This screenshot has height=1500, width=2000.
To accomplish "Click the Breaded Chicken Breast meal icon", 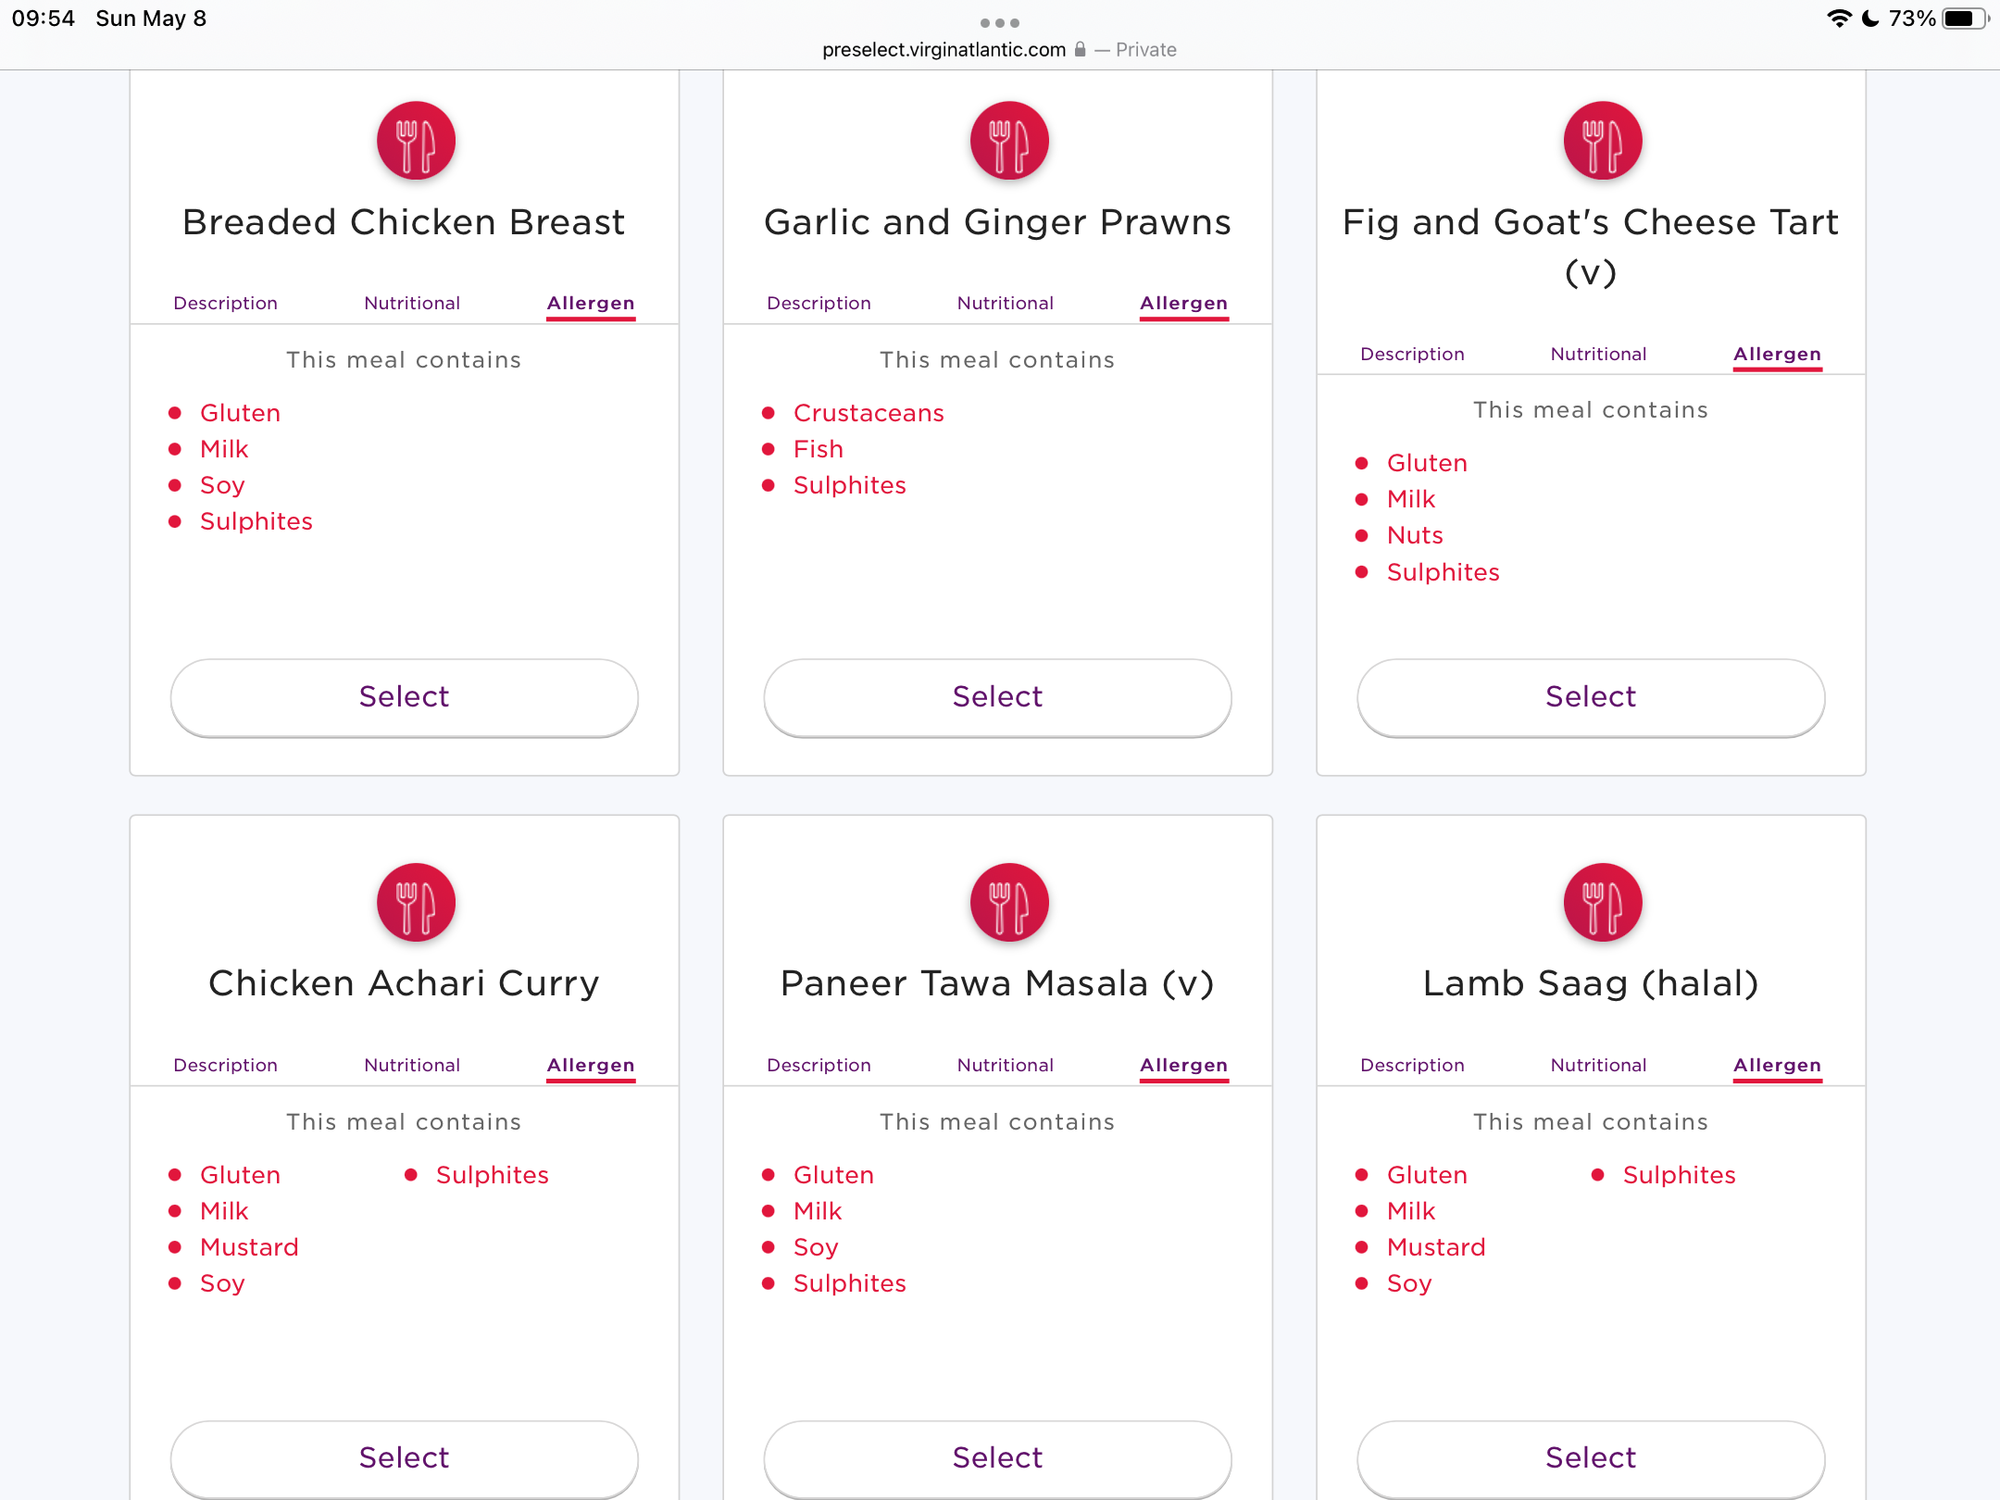I will coord(416,141).
